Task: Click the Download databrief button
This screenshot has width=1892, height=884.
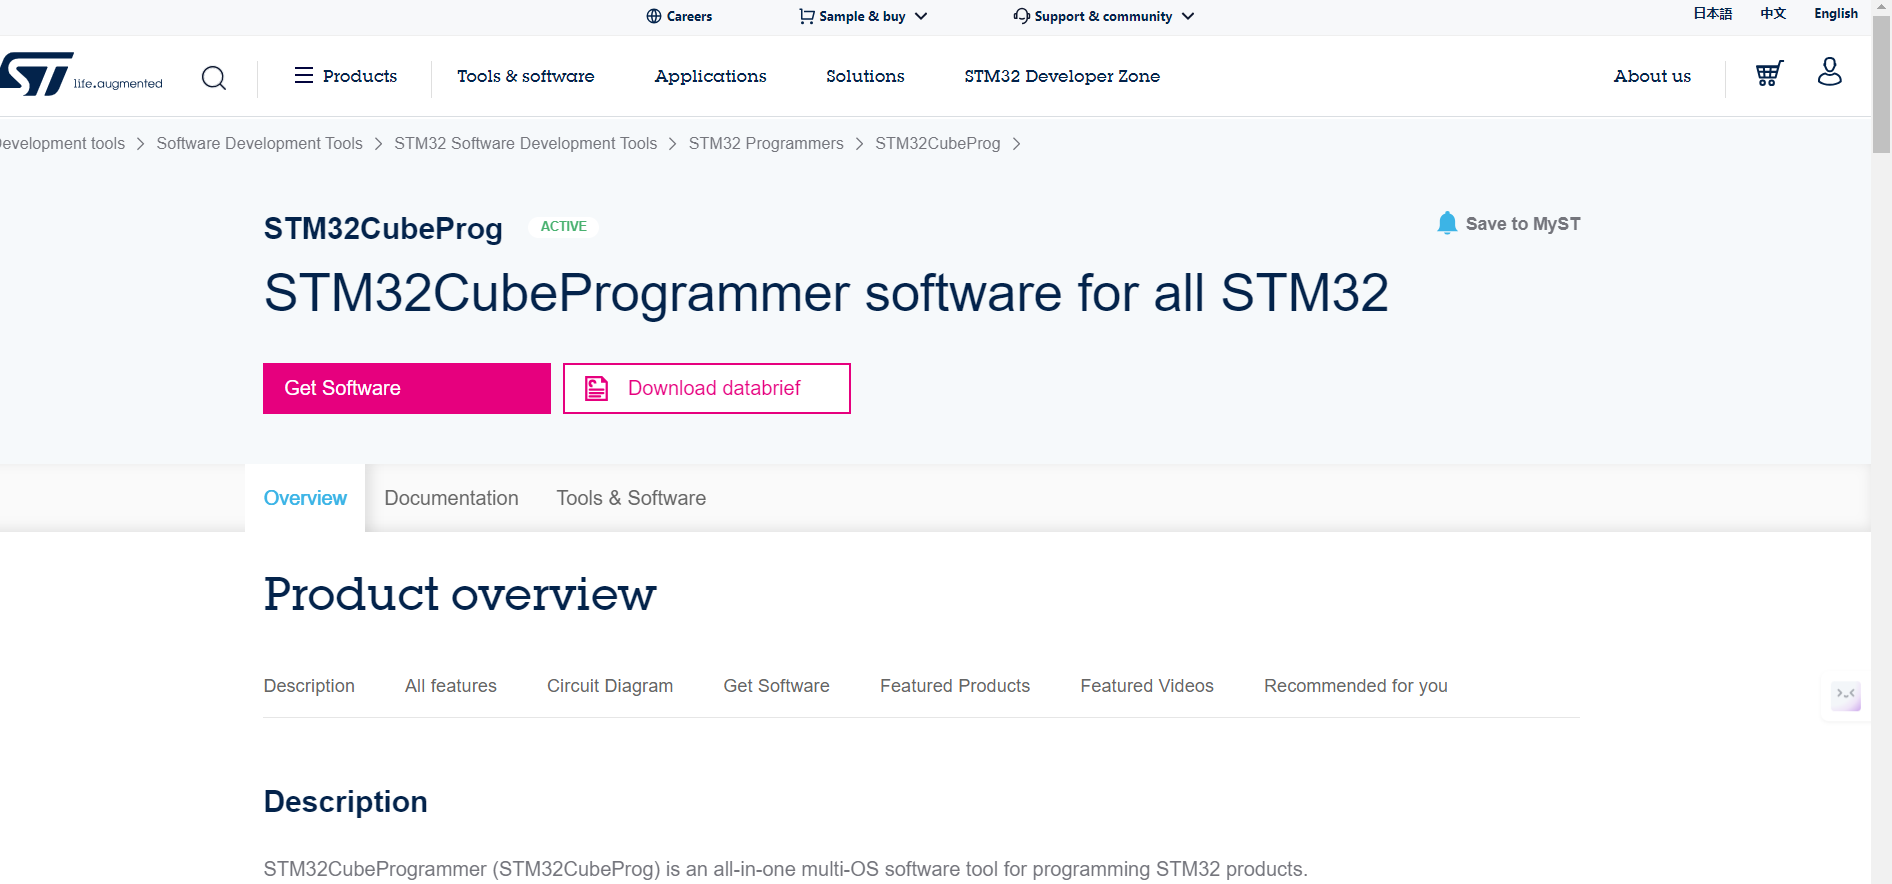Action: [707, 388]
